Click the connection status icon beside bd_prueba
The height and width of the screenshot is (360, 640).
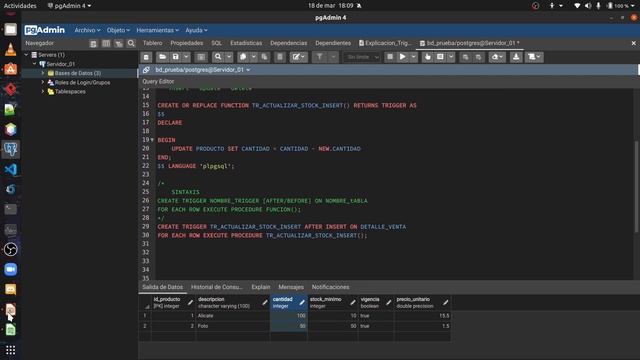click(x=146, y=70)
